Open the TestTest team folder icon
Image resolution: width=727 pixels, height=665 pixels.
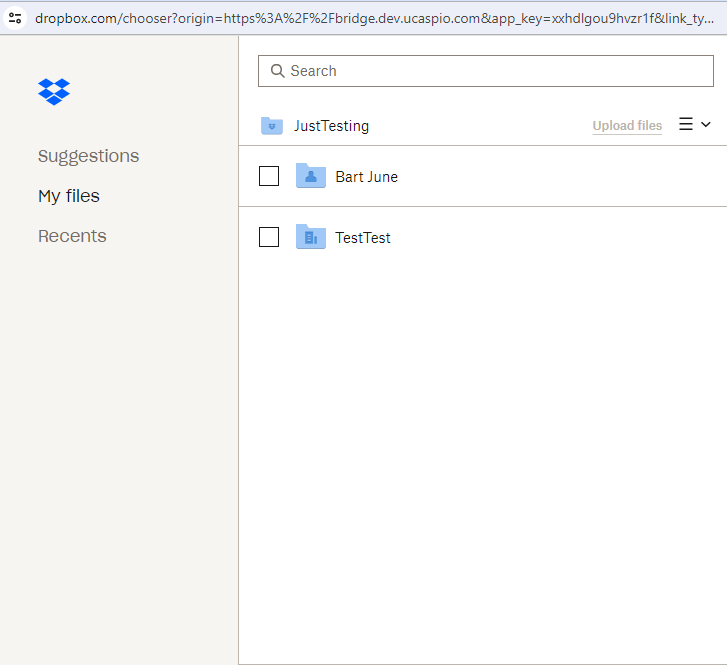point(311,237)
